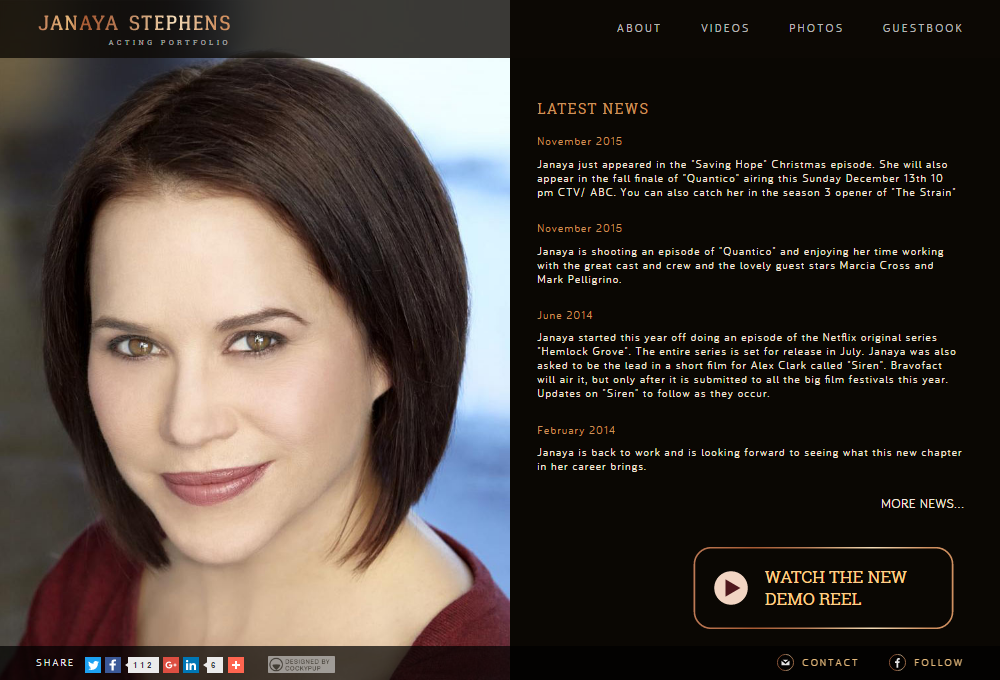Share via the LinkedIn icon
Screen dimensions: 1000x680
[x=191, y=665]
